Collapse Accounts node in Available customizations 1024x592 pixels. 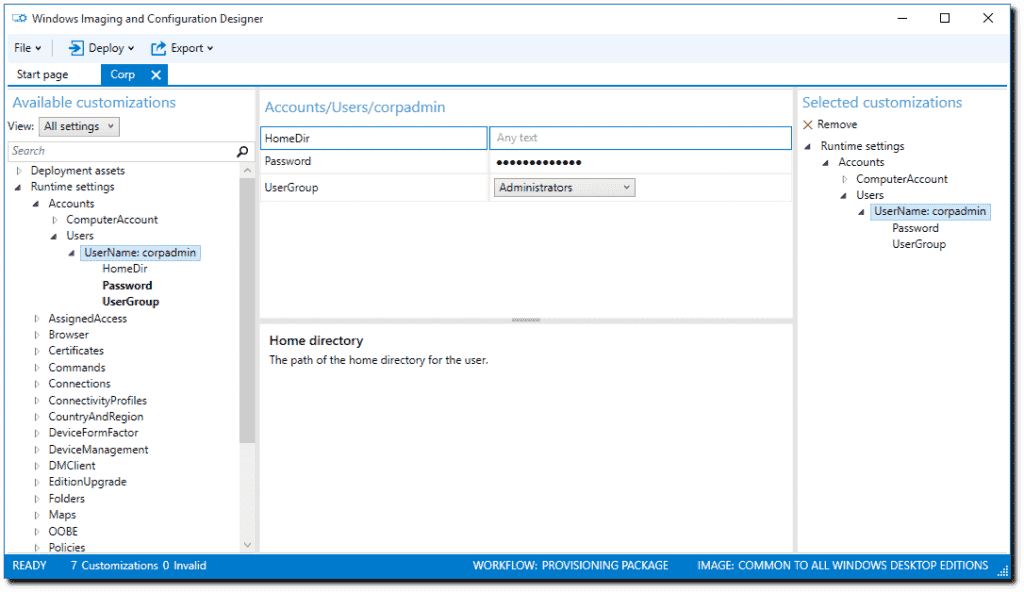click(36, 204)
